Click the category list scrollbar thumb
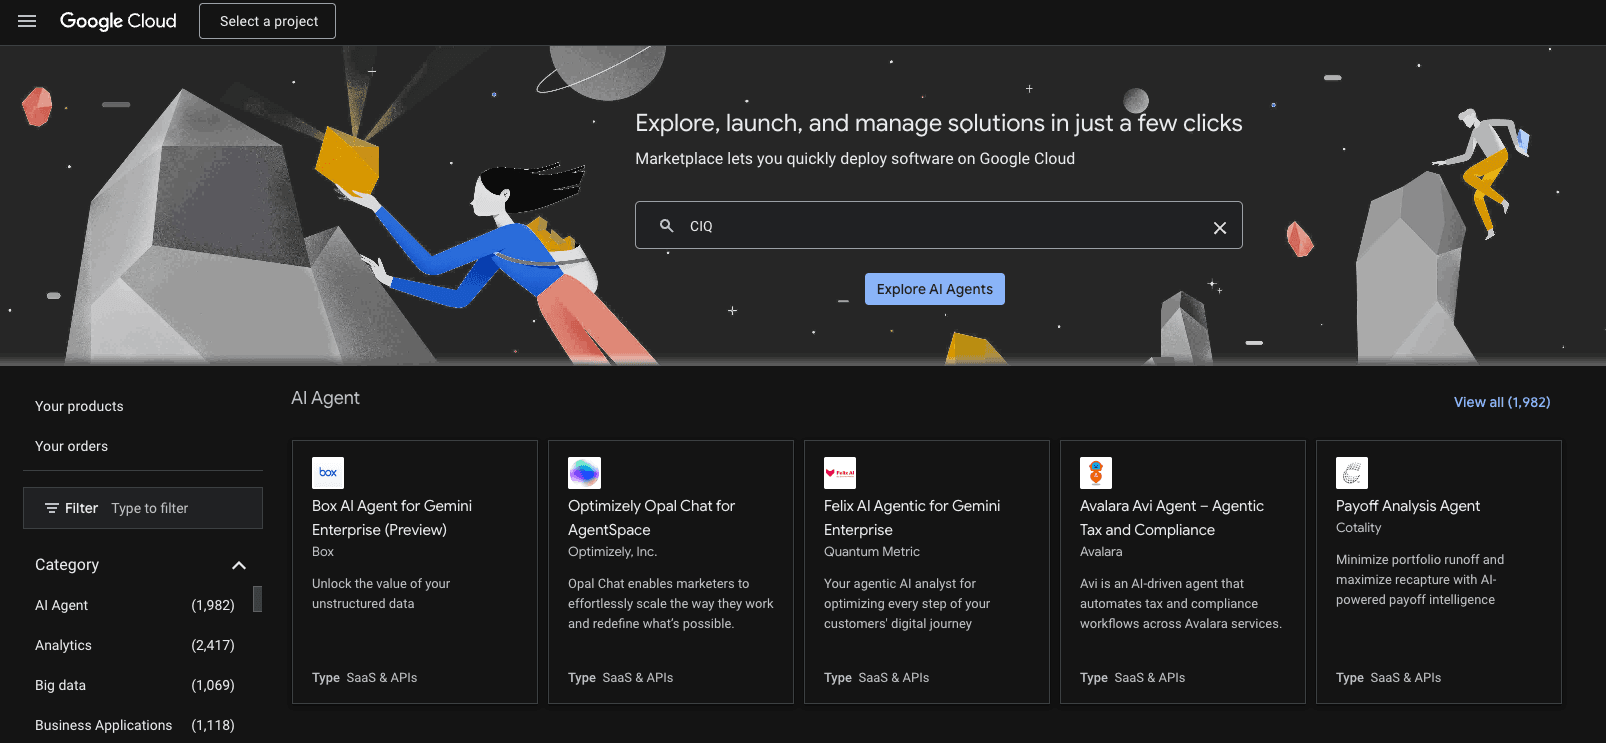The width and height of the screenshot is (1606, 743). pyautogui.click(x=257, y=598)
